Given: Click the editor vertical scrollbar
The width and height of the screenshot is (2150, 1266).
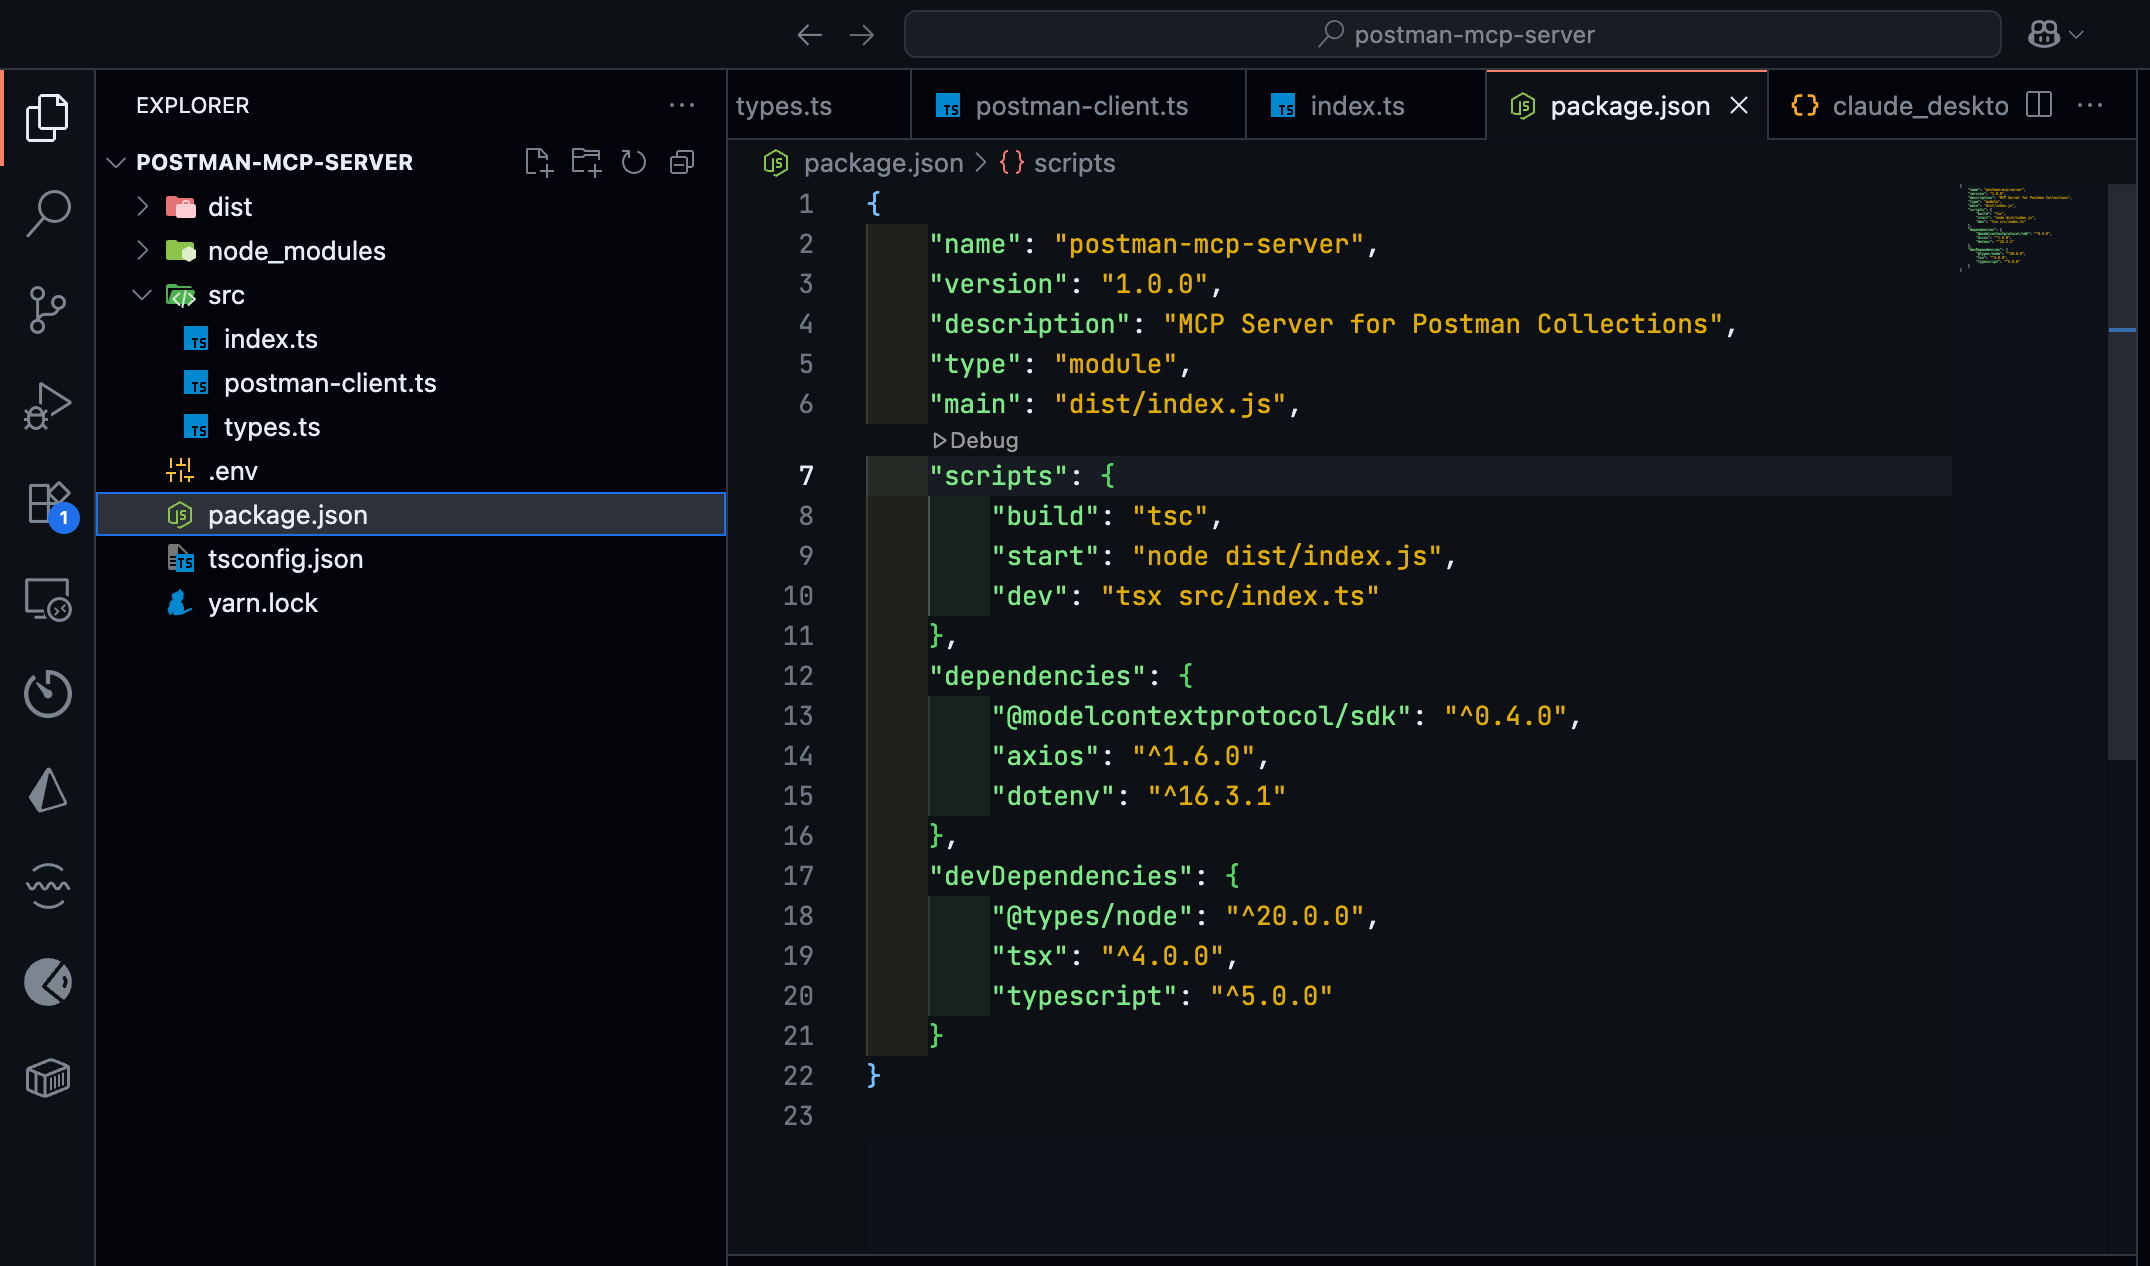Looking at the screenshot, I should [x=2122, y=470].
